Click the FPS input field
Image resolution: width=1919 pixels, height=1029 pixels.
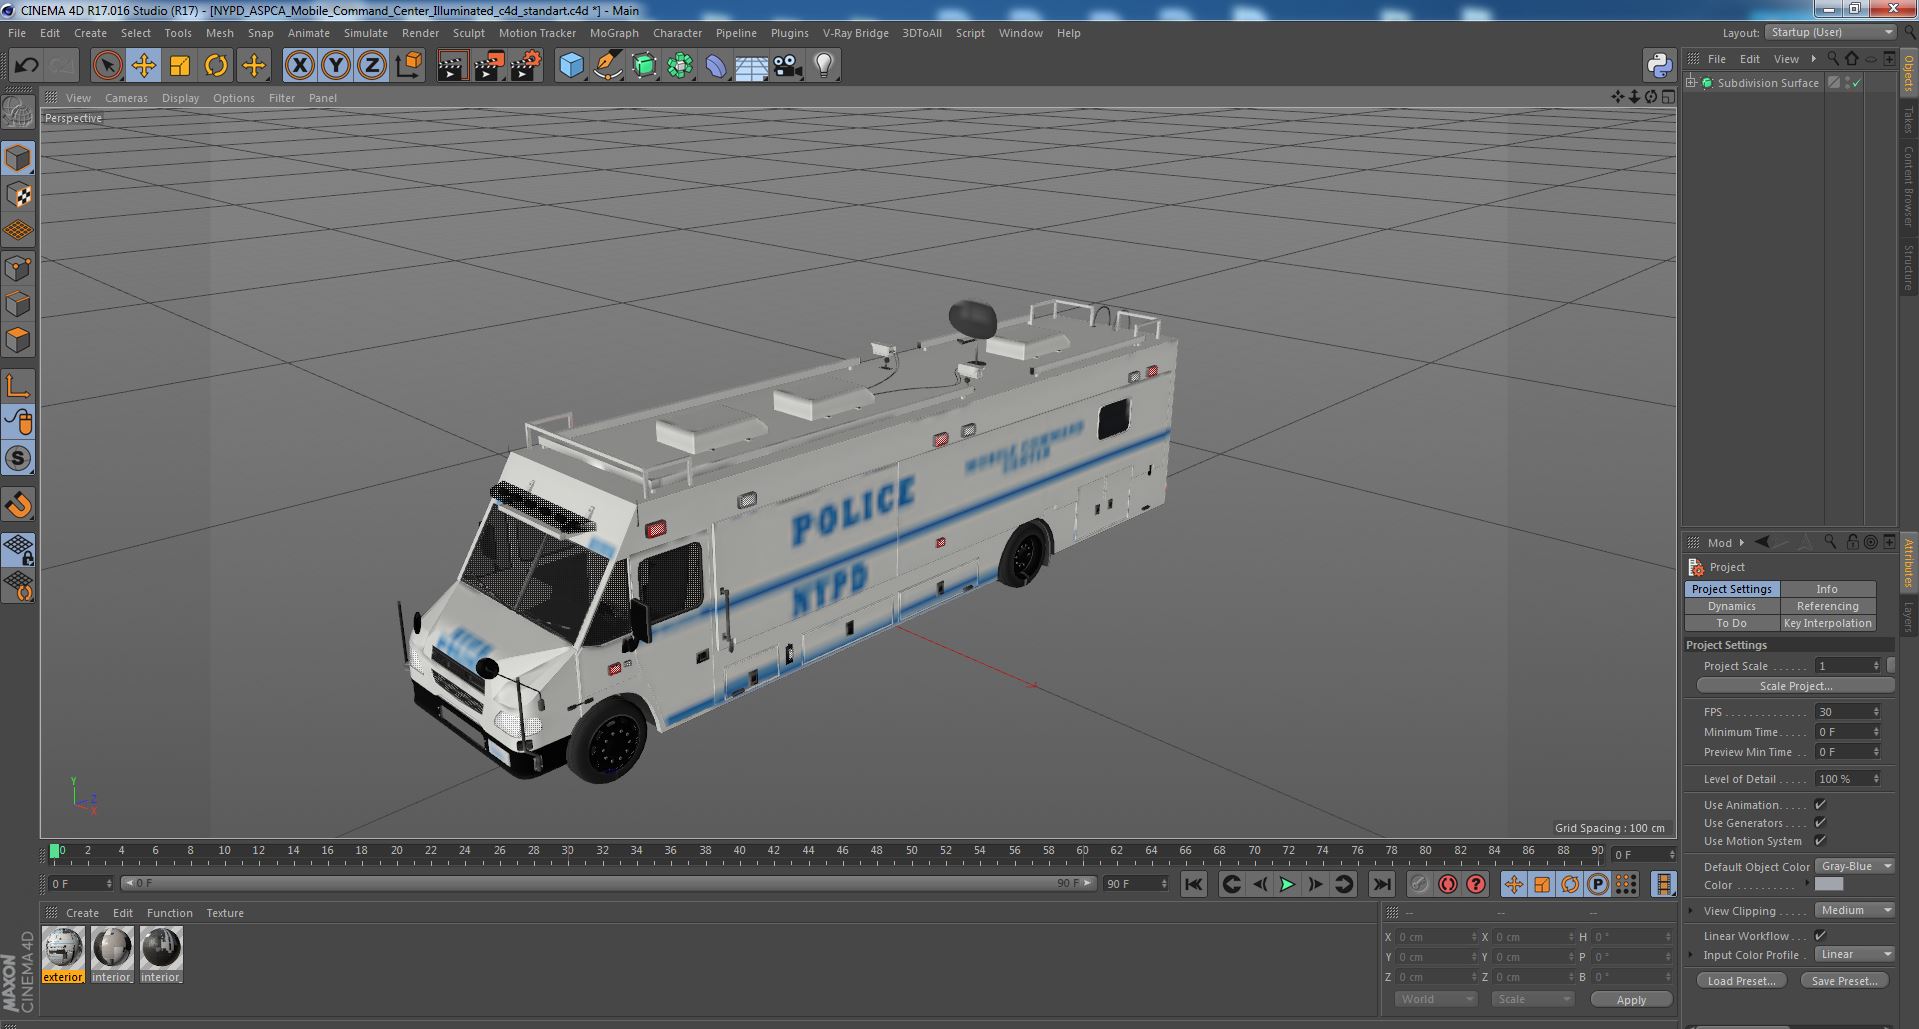[1847, 712]
